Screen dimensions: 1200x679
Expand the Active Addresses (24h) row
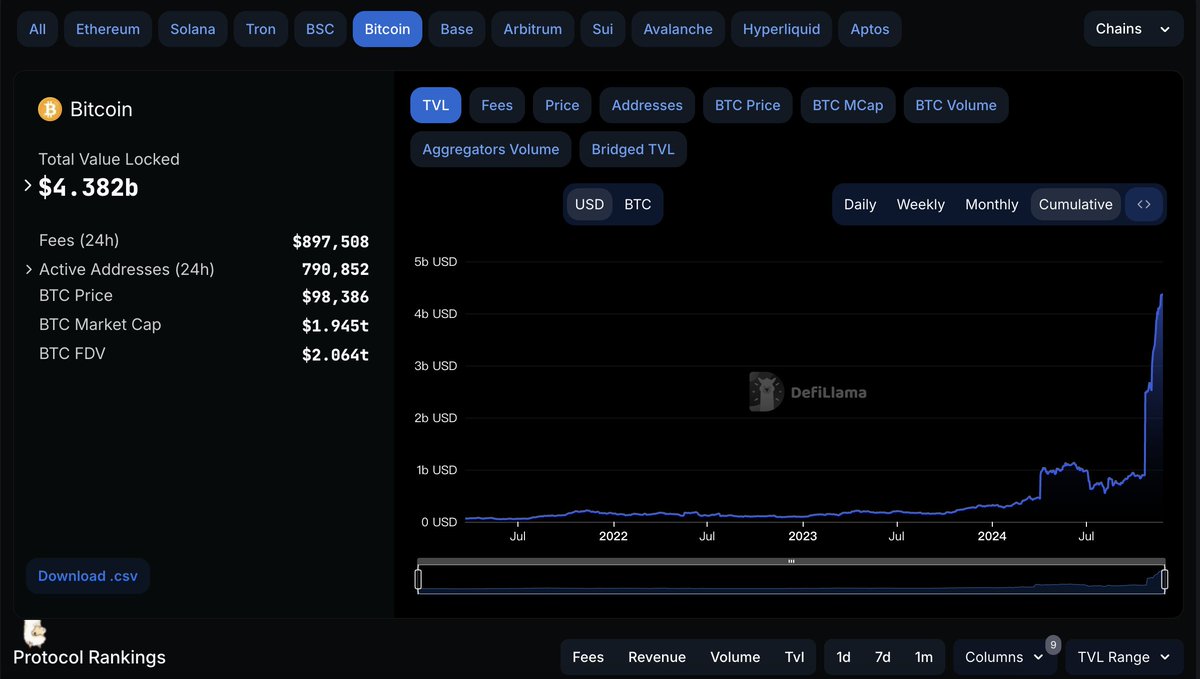(28, 269)
